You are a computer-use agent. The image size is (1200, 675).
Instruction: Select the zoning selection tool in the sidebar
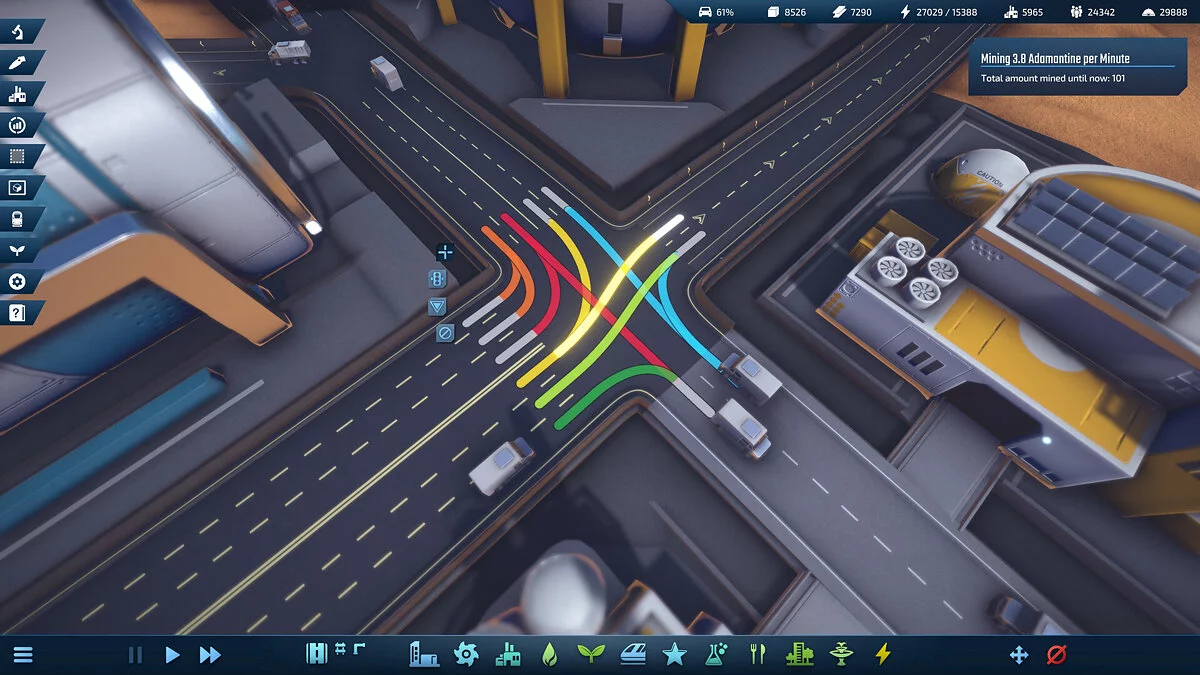pyautogui.click(x=16, y=157)
